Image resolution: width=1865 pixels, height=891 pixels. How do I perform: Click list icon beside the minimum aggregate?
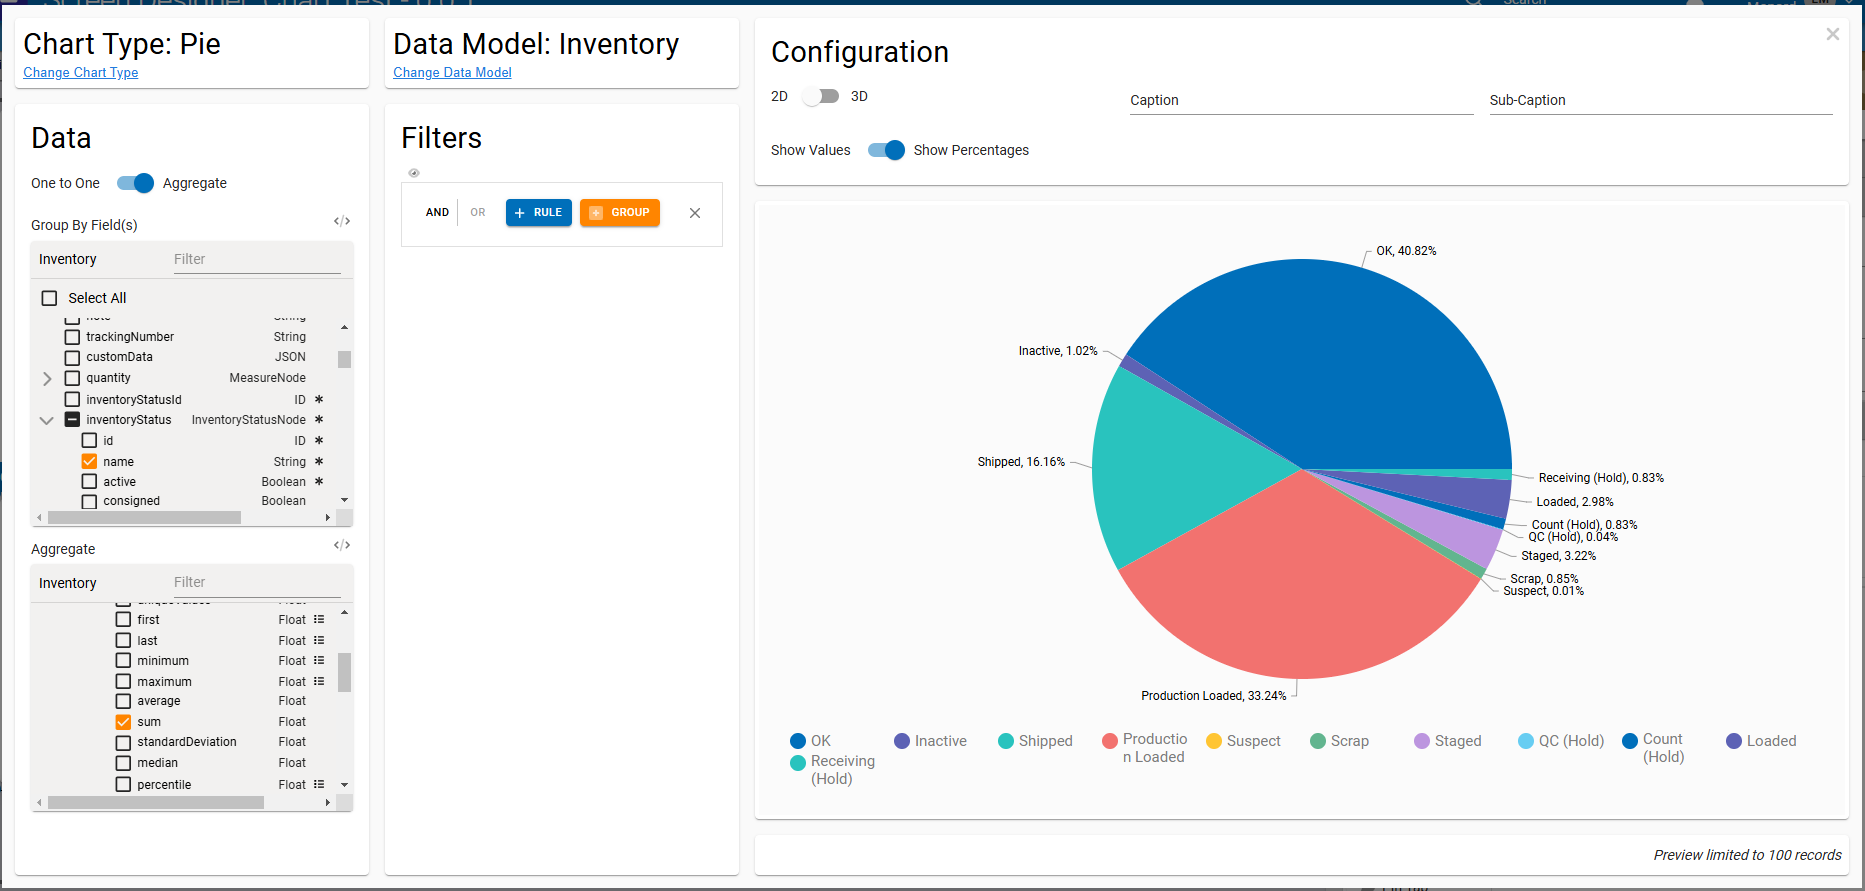(319, 661)
